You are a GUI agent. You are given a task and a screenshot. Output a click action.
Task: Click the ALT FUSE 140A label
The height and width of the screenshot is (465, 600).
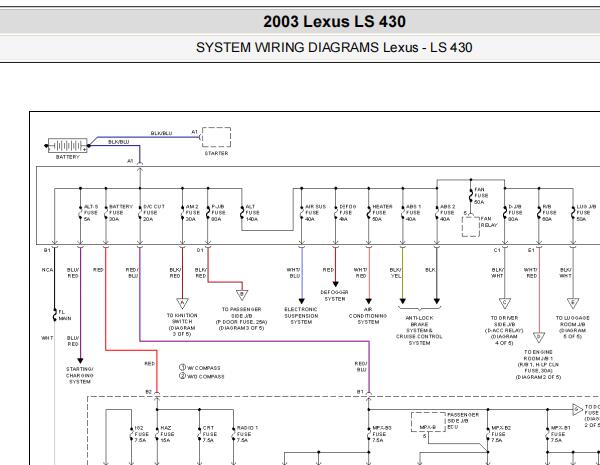[x=252, y=213]
